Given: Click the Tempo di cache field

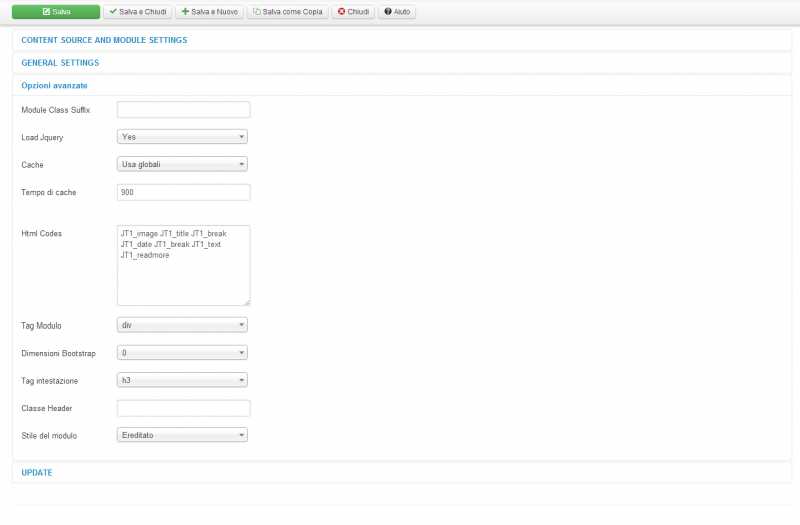Looking at the screenshot, I should (184, 192).
